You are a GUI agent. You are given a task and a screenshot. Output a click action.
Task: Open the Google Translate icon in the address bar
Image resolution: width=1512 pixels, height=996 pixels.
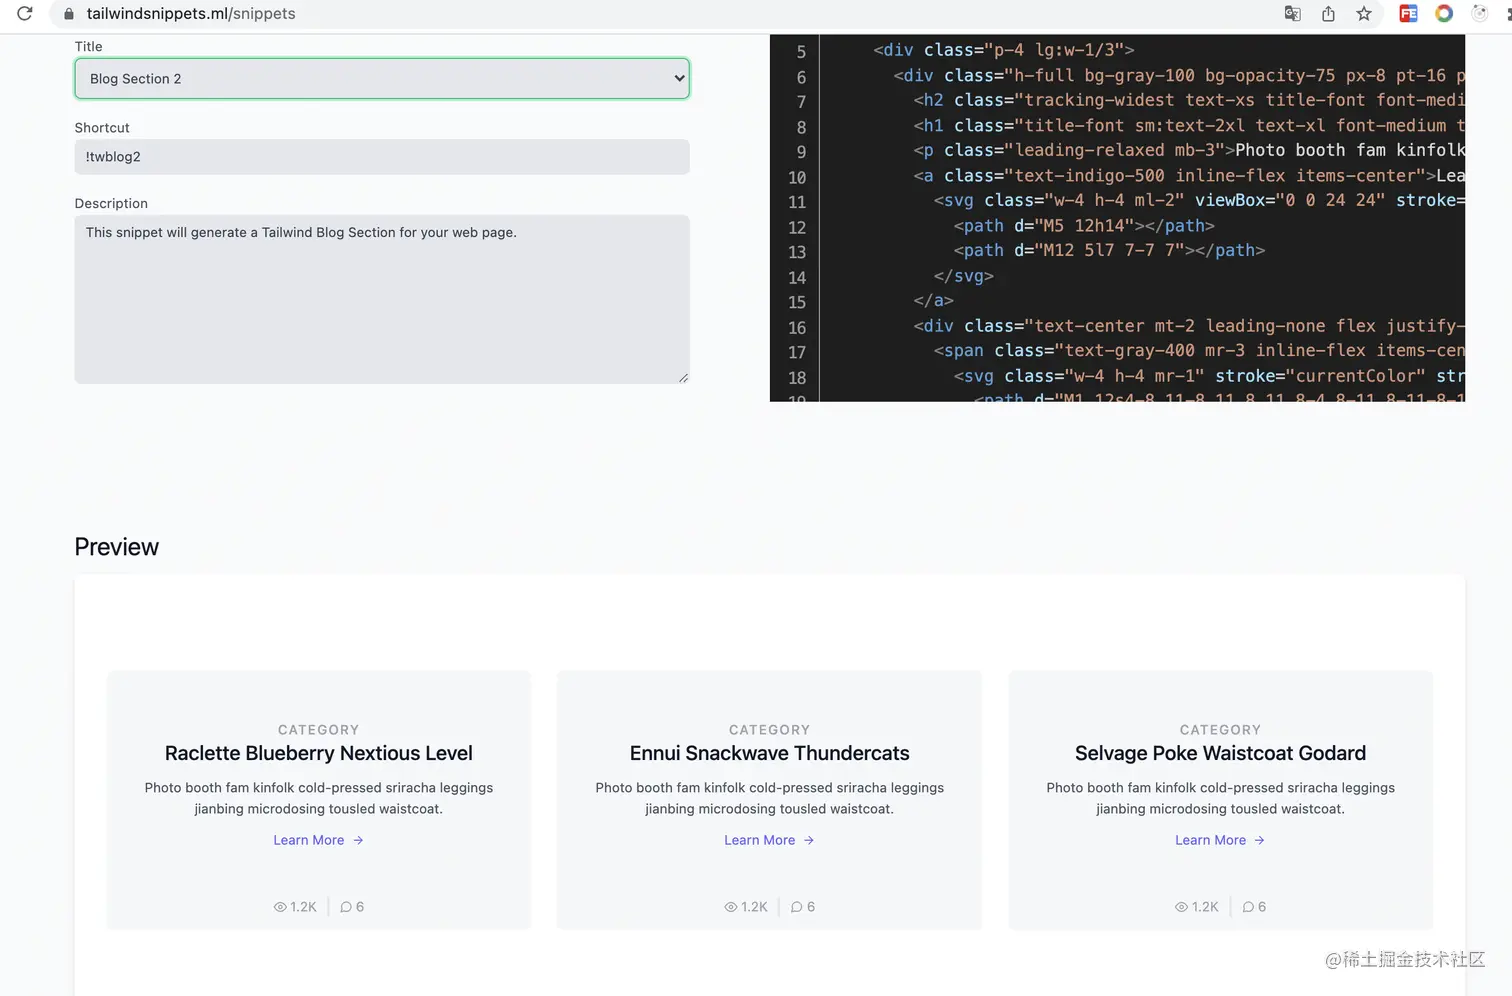pyautogui.click(x=1293, y=14)
